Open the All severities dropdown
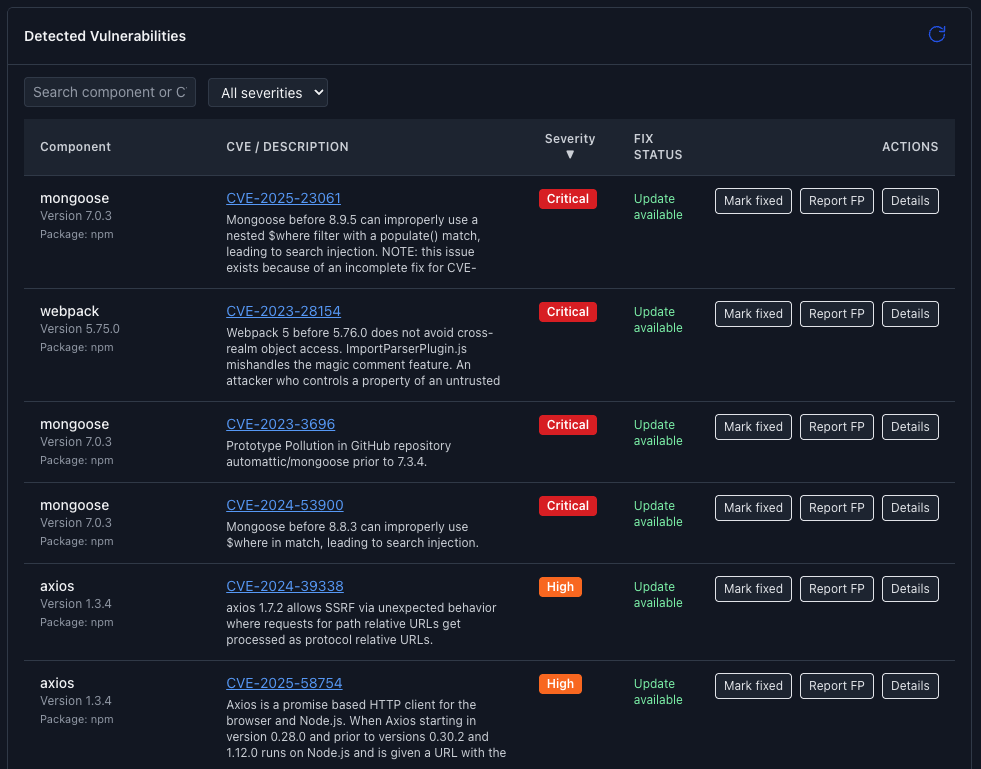Screen dimensions: 981x769 (267, 92)
